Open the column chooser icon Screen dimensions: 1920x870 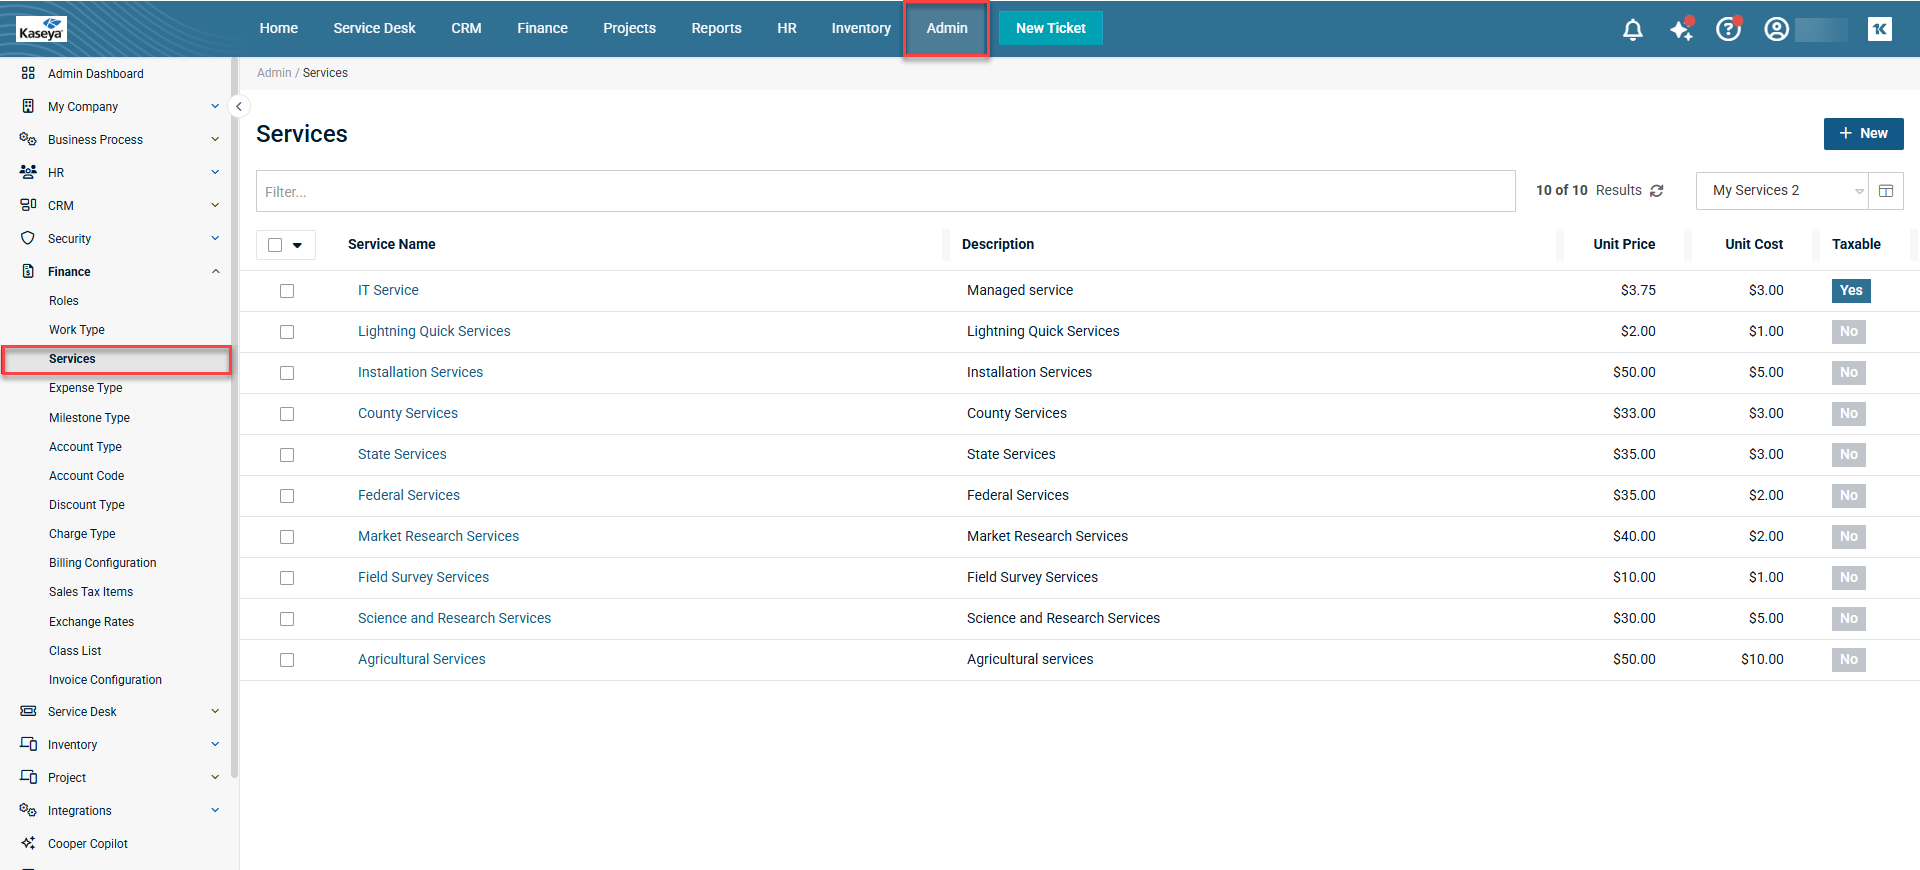point(1886,191)
